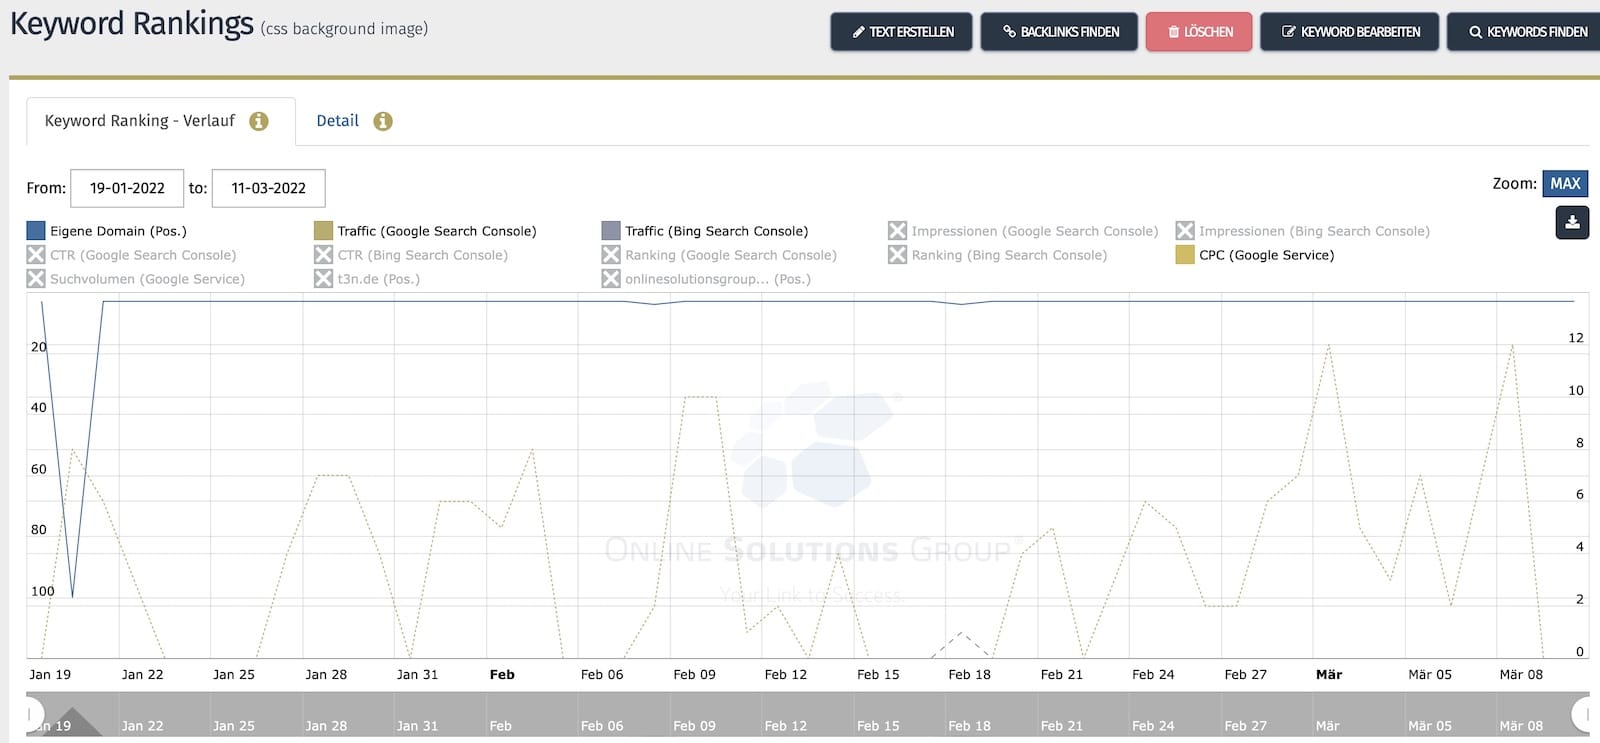Click the info icon beside Keyword Ranking - Verlauf
1600x743 pixels.
259,121
